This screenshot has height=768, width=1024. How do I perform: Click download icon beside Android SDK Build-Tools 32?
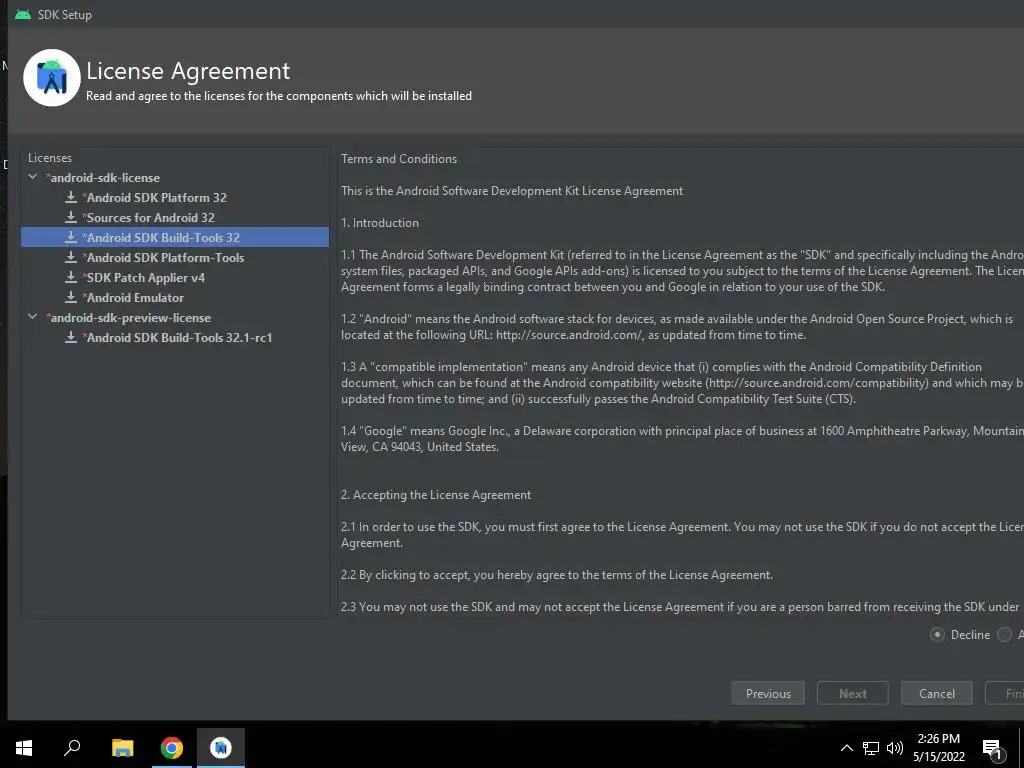[71, 237]
